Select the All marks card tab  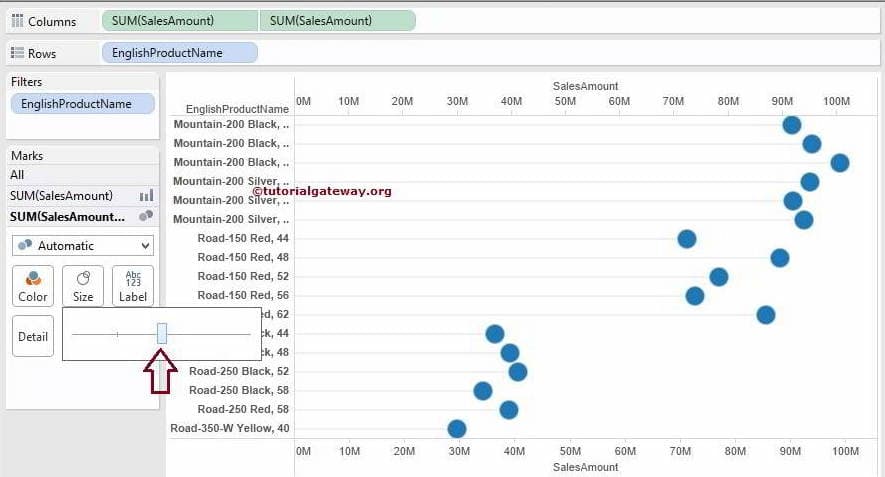tap(82, 175)
